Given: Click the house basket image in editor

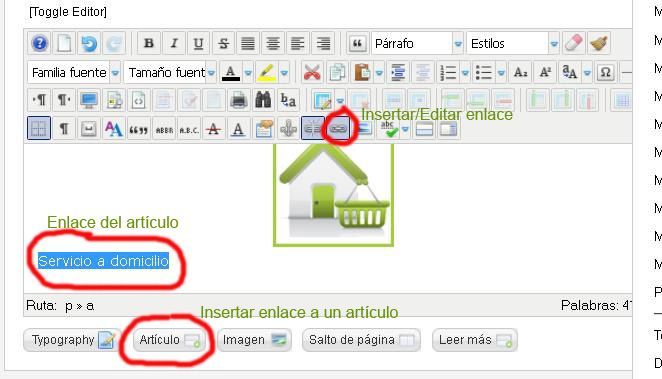Looking at the screenshot, I should point(334,195).
